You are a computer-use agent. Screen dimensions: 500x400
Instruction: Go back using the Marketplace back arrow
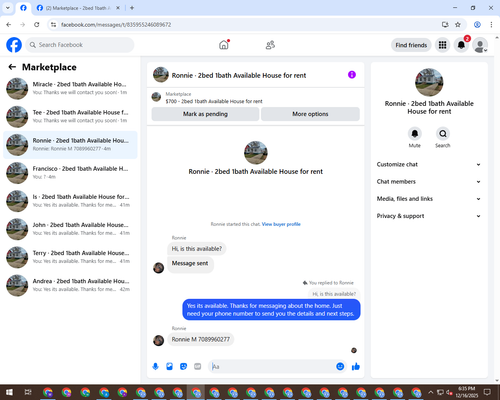[12, 67]
